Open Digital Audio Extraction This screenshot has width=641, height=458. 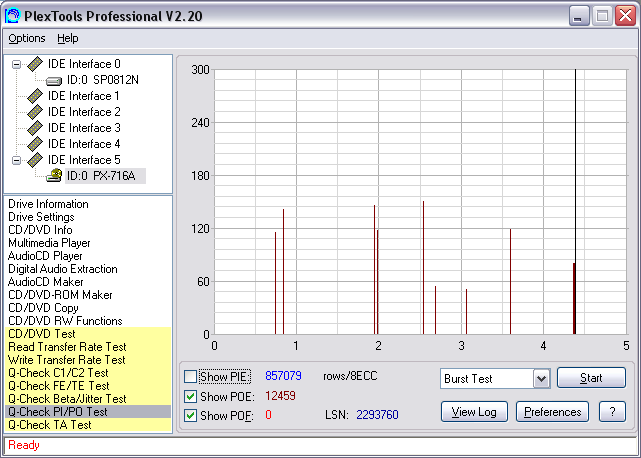coord(63,269)
